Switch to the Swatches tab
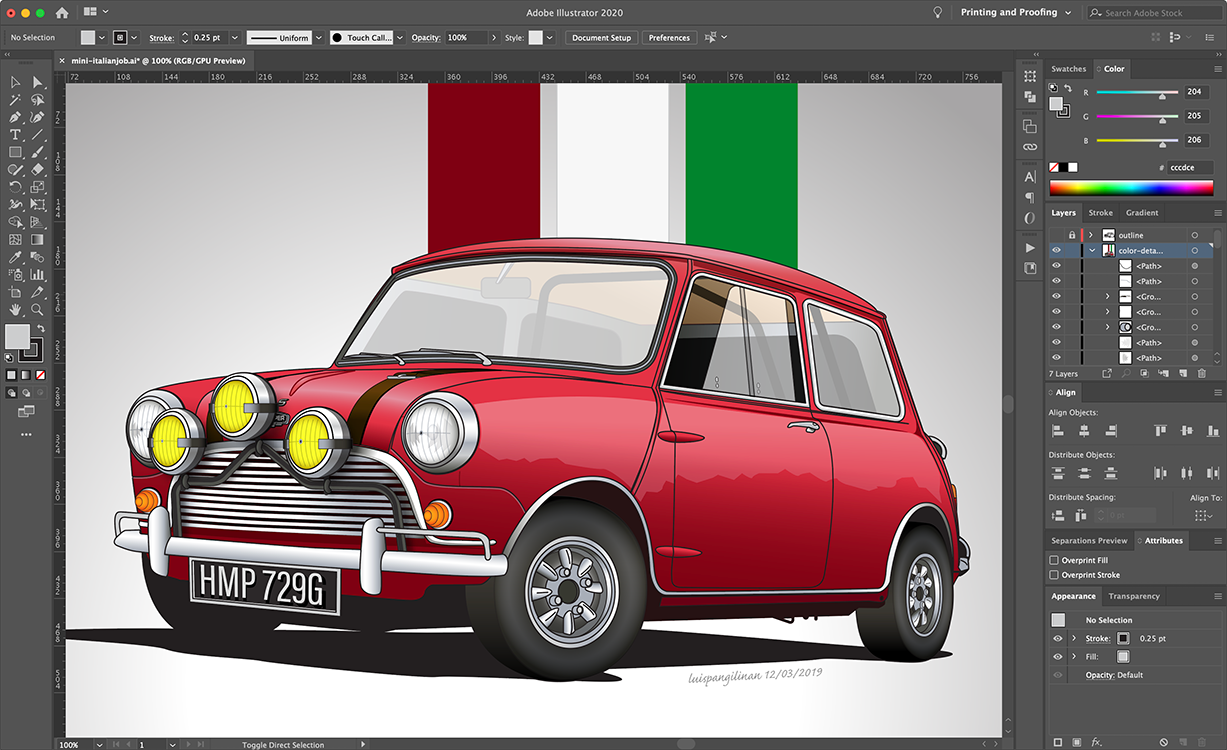Image resolution: width=1227 pixels, height=750 pixels. click(1068, 69)
